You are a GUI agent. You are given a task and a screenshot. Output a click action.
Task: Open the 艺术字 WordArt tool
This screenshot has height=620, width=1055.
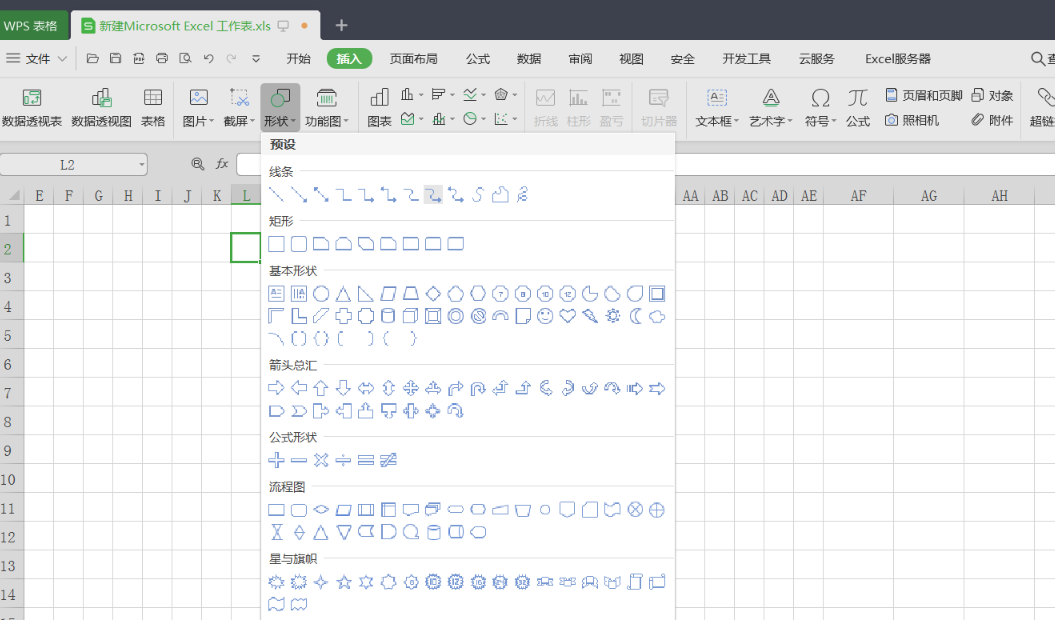pos(771,108)
